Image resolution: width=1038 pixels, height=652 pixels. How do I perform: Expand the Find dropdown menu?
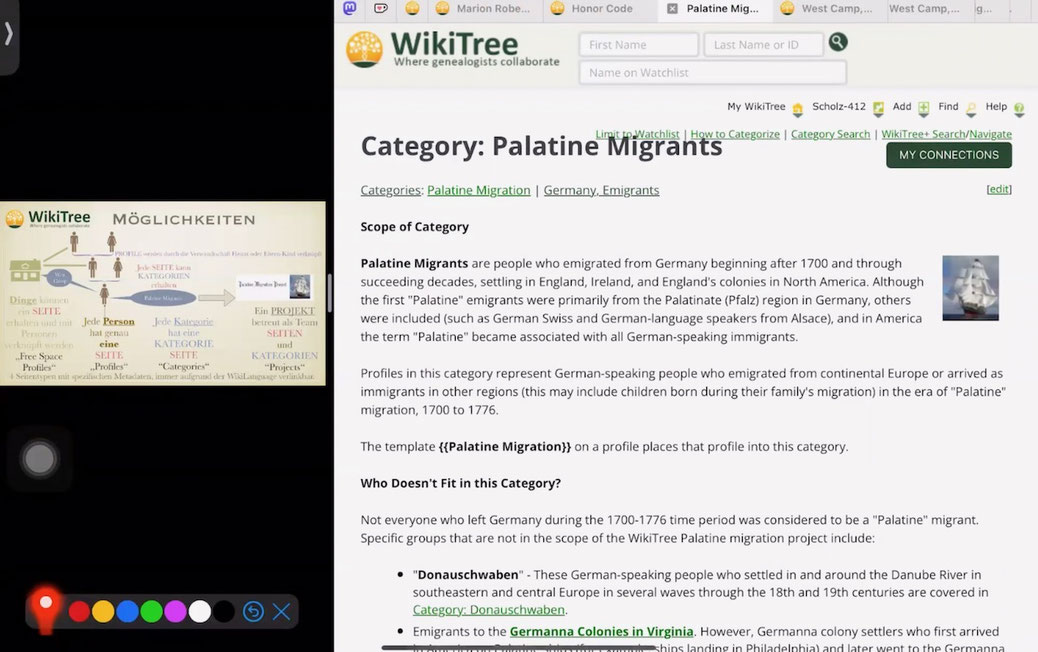pyautogui.click(x=956, y=107)
